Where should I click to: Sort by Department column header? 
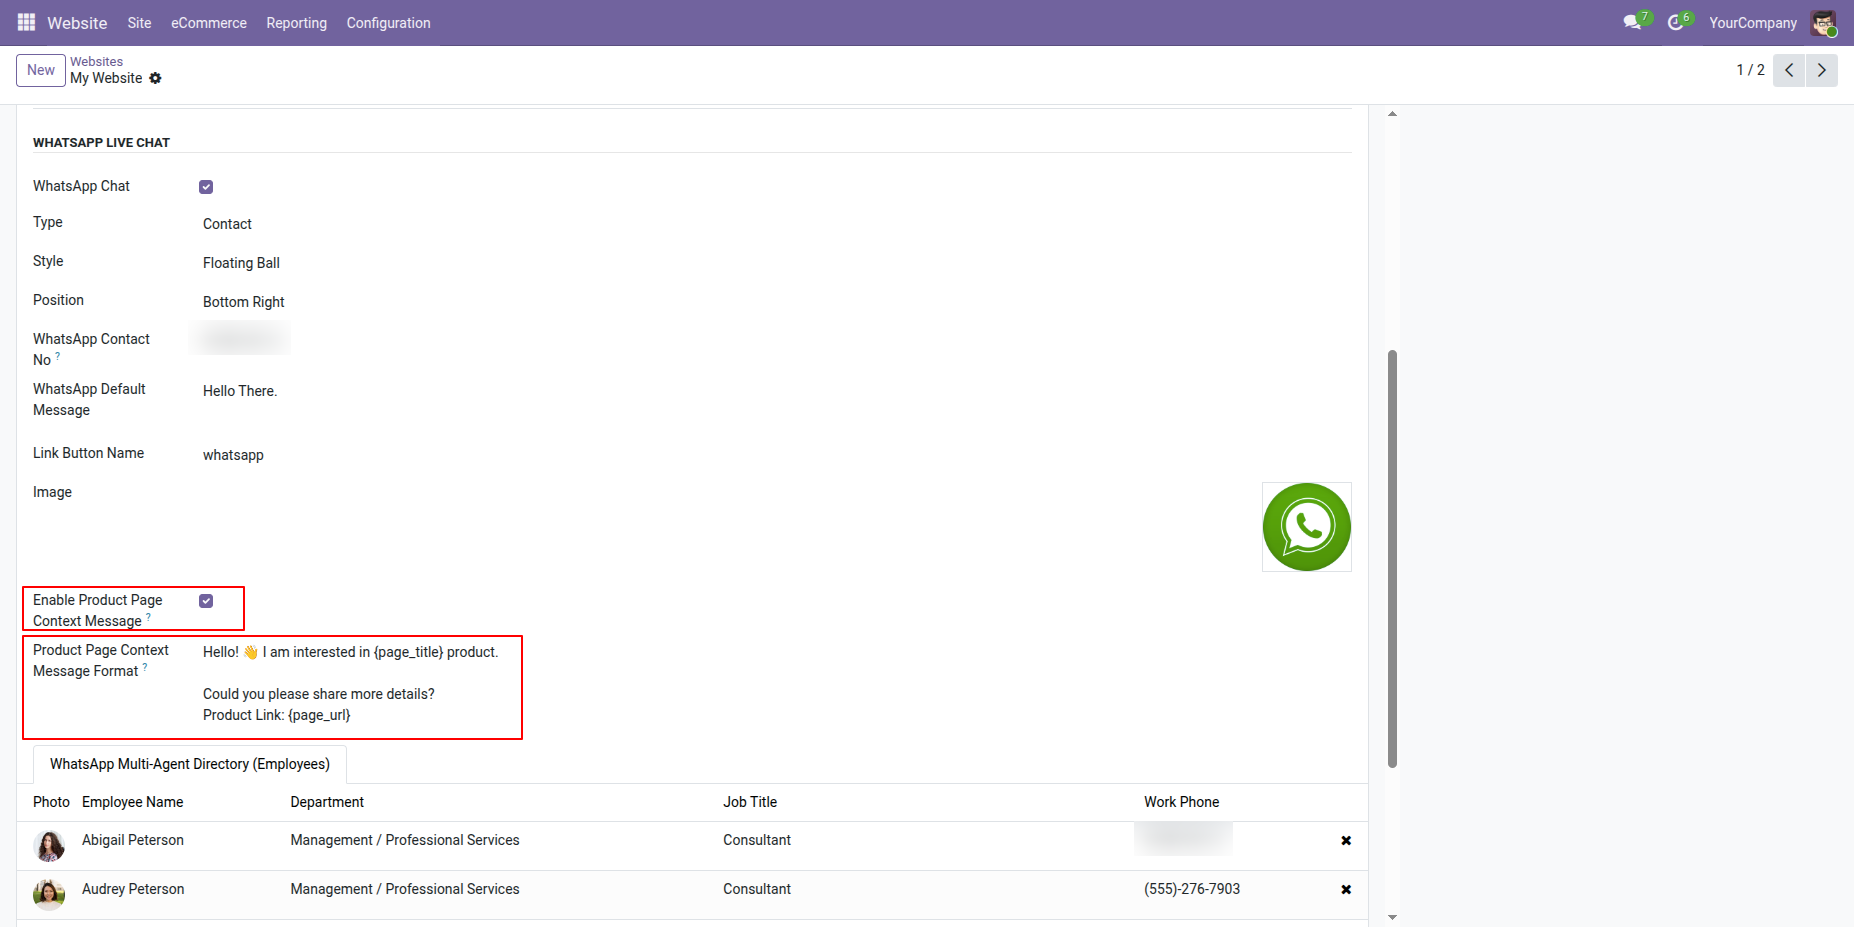[327, 802]
